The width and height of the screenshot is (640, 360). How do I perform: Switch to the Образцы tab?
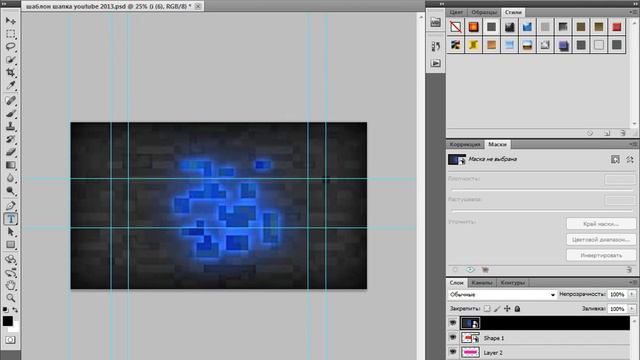point(484,12)
